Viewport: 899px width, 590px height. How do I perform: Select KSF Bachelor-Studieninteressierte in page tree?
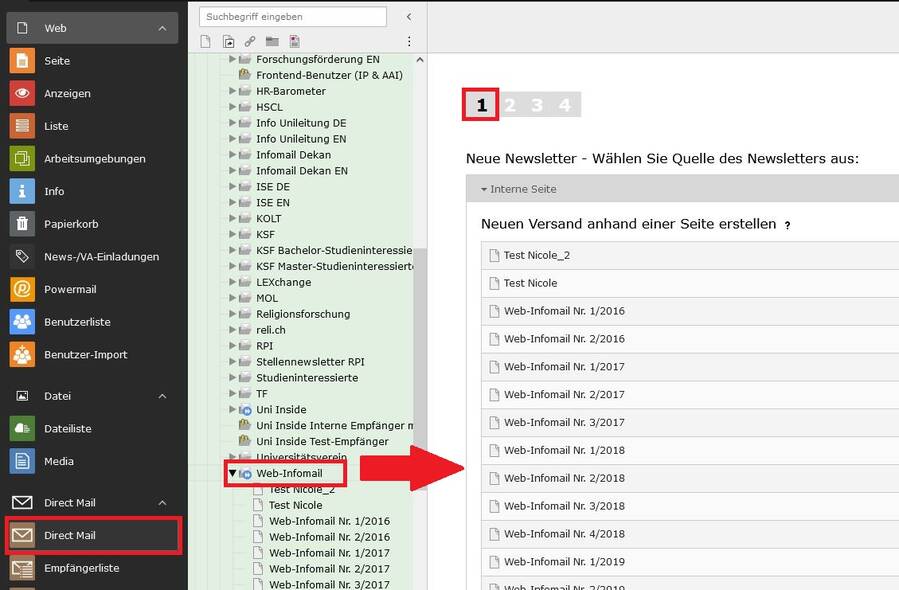[x=334, y=251]
